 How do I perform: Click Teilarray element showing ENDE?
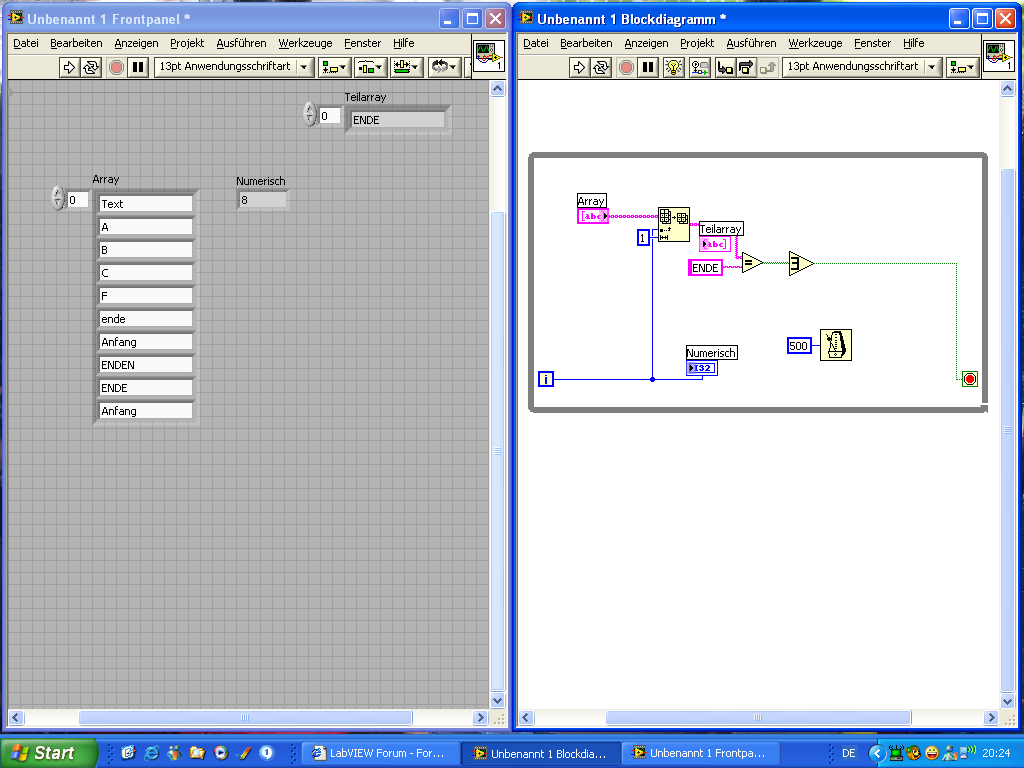click(x=398, y=120)
